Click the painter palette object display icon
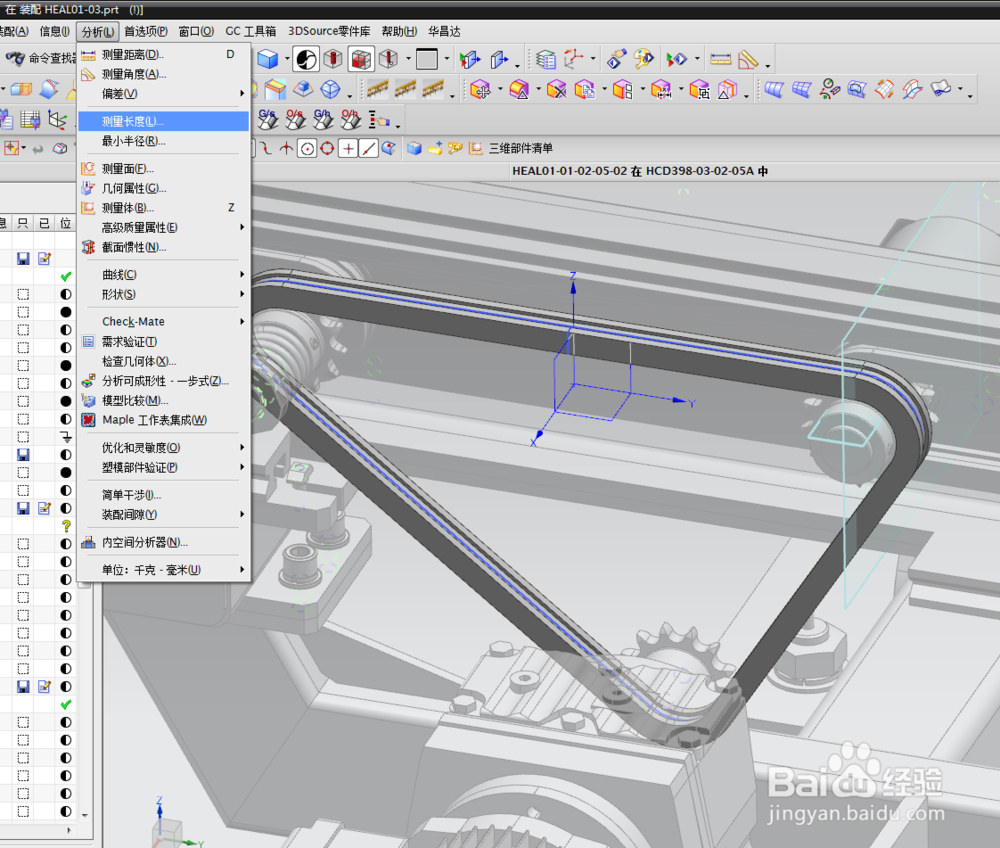 [643, 59]
